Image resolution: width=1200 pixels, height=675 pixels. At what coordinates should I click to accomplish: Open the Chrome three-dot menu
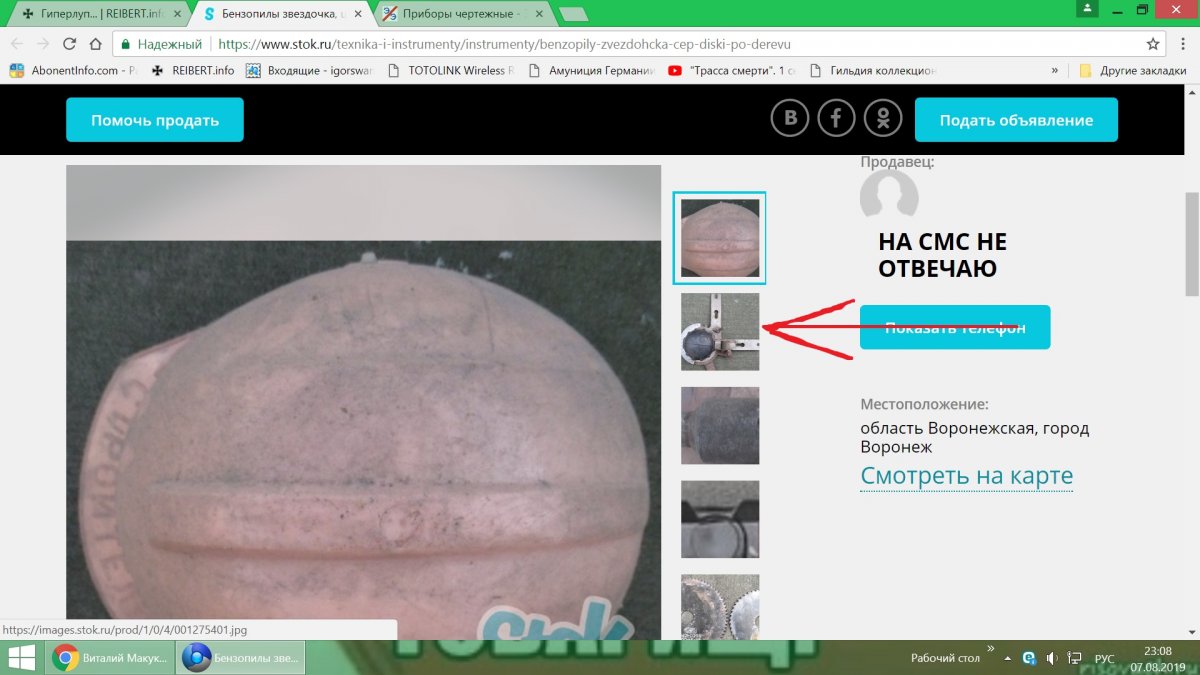[1181, 44]
